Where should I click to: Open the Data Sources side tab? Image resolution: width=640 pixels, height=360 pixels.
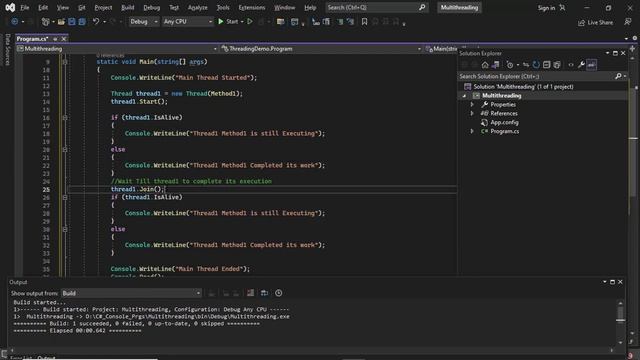(7, 50)
